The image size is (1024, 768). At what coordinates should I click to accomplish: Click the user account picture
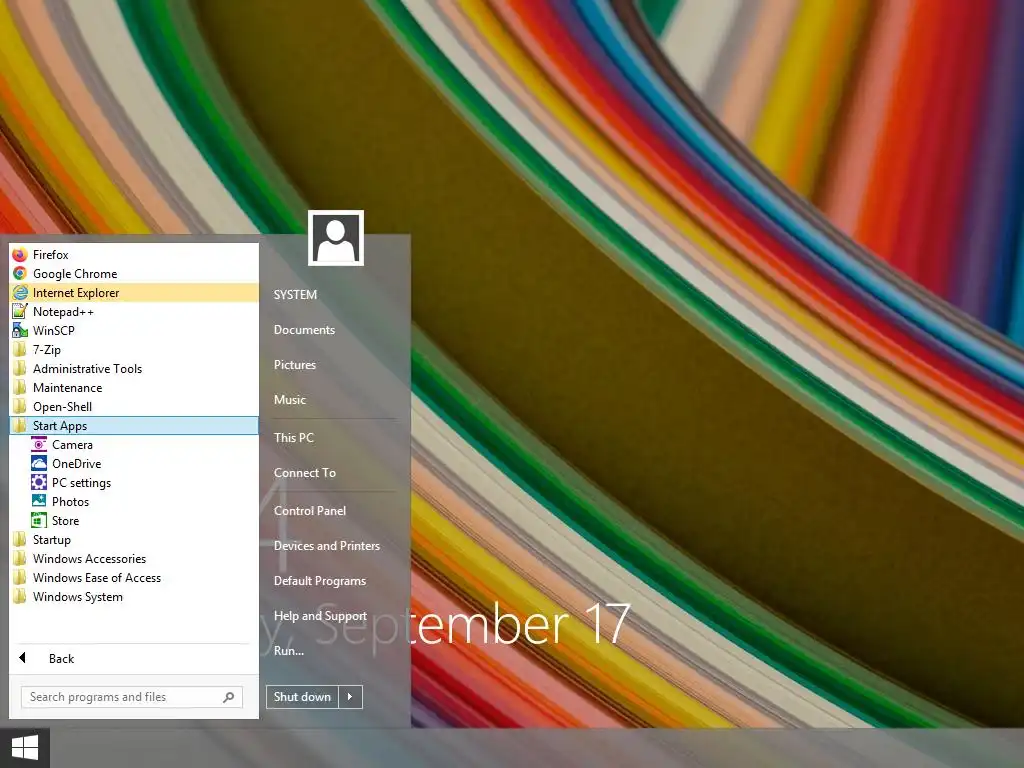coord(336,238)
